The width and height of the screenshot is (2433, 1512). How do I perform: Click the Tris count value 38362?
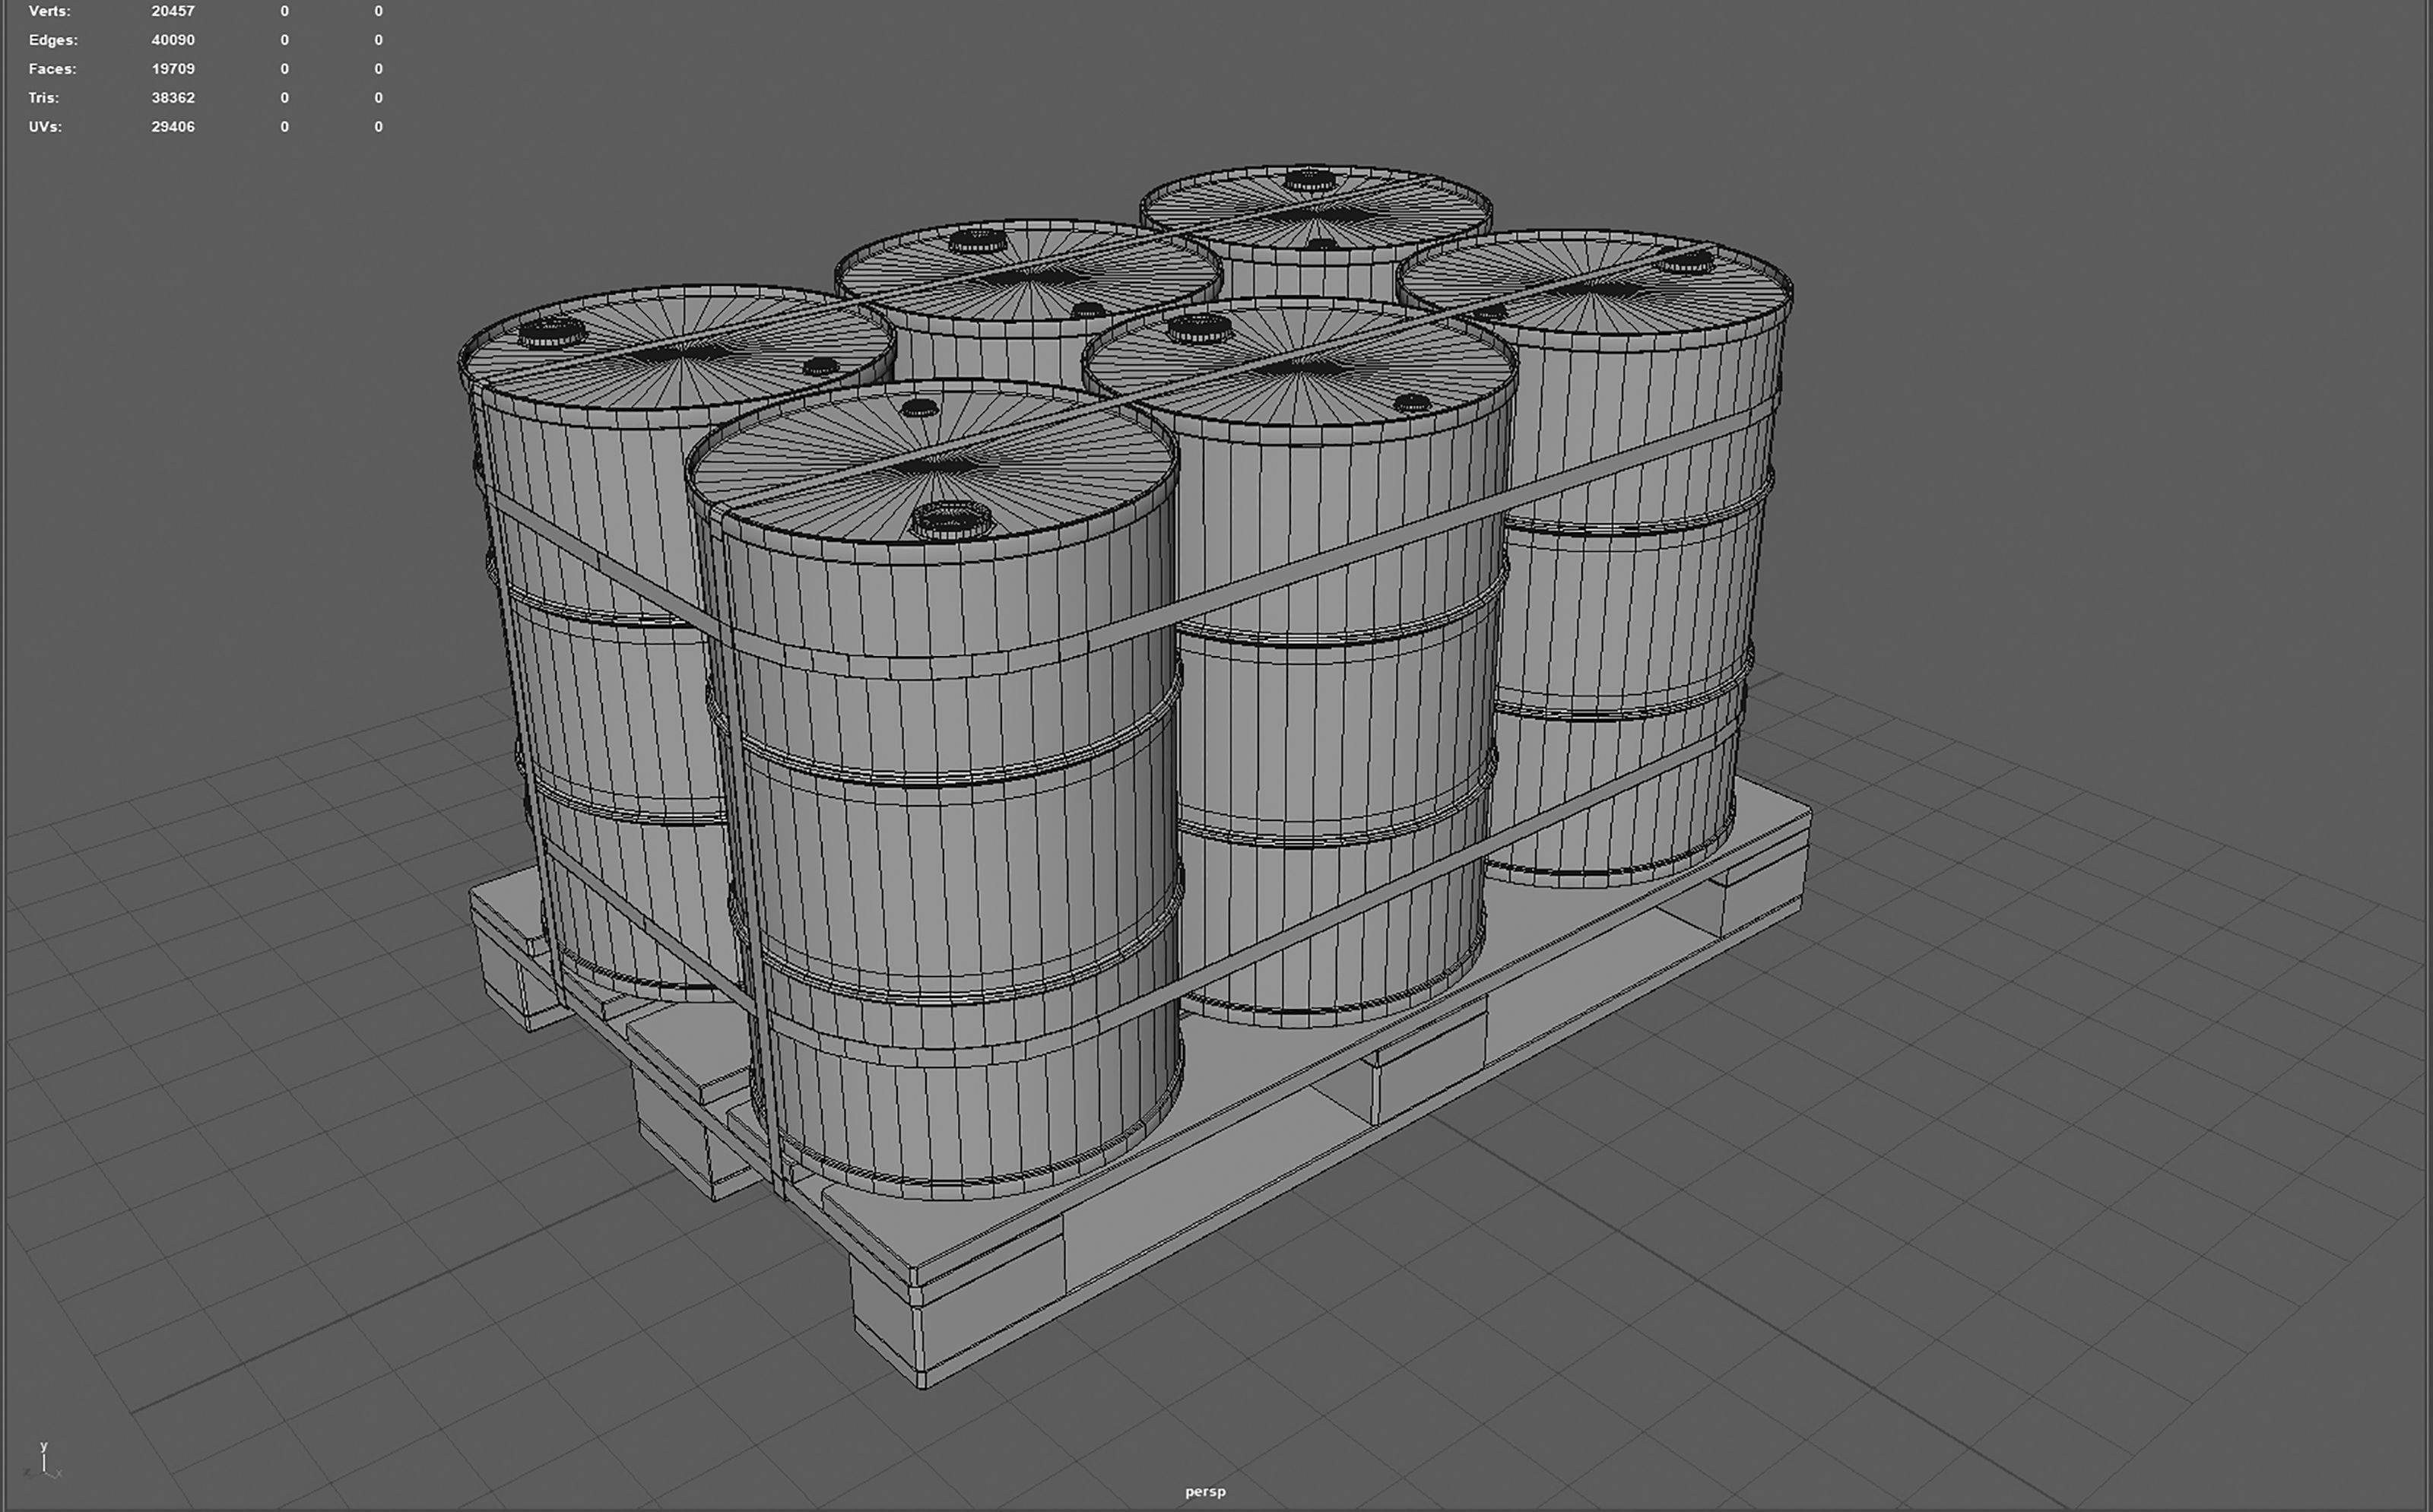173,98
